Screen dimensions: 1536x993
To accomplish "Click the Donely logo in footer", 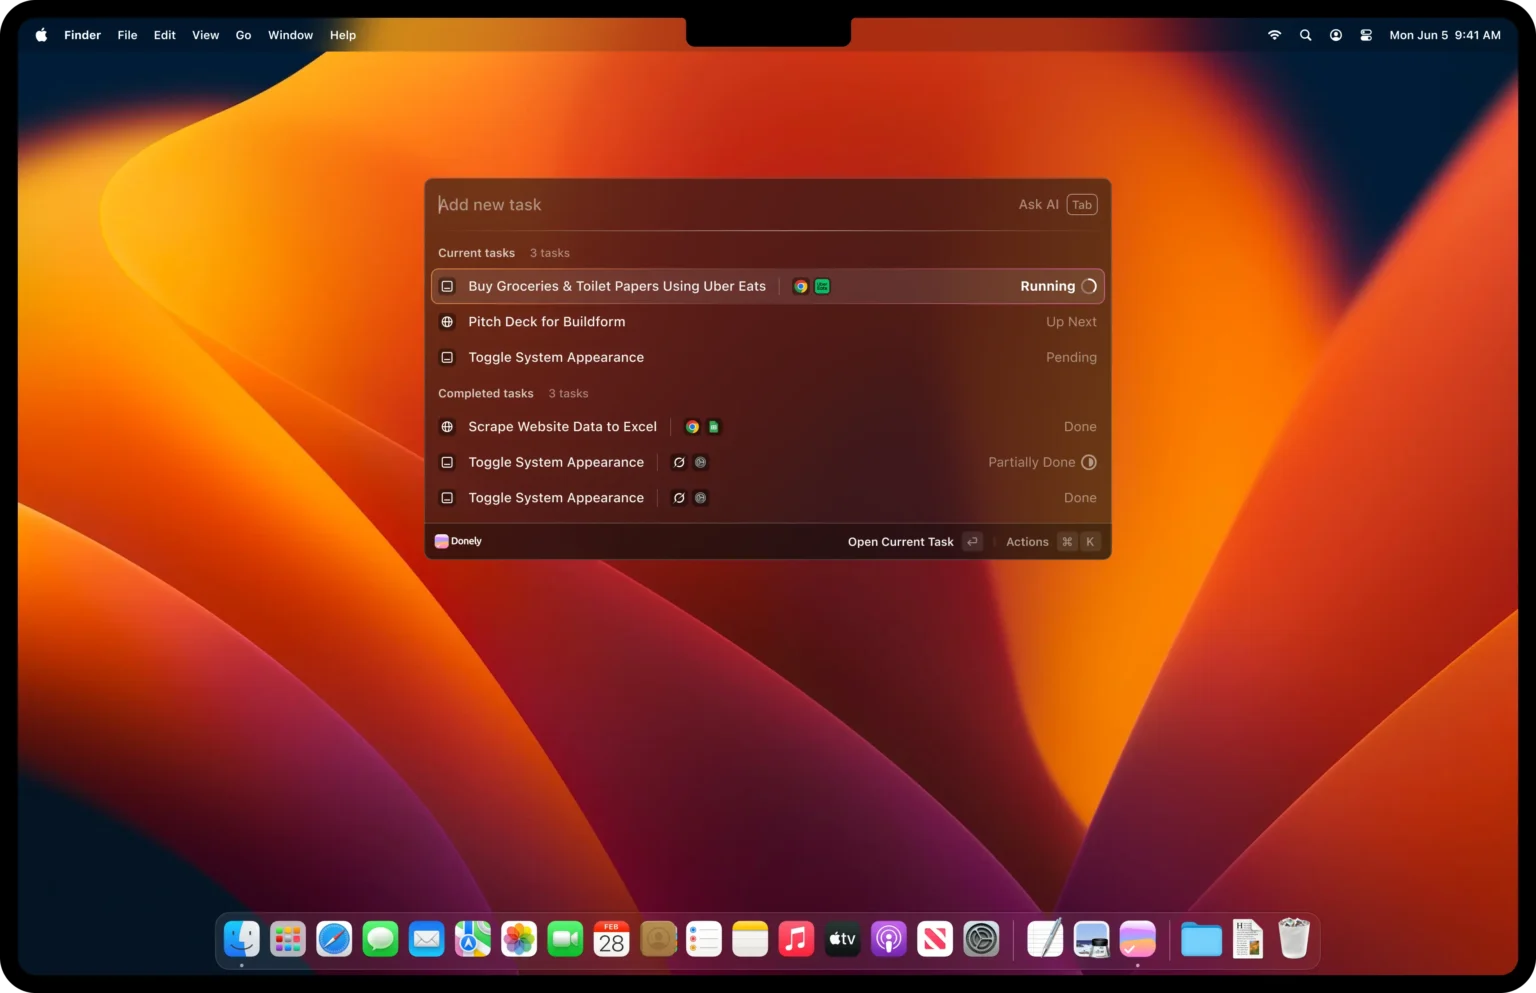I will coord(458,541).
